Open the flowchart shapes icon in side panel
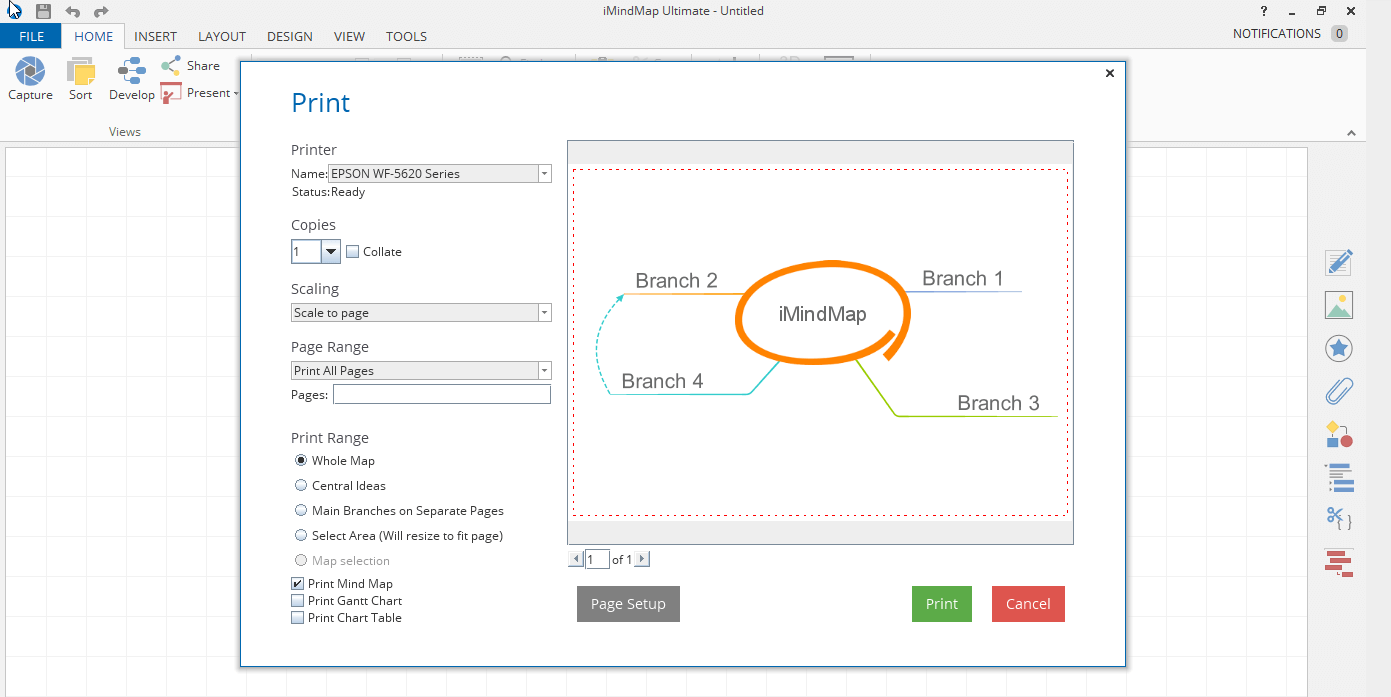The width and height of the screenshot is (1391, 697). 1339,434
